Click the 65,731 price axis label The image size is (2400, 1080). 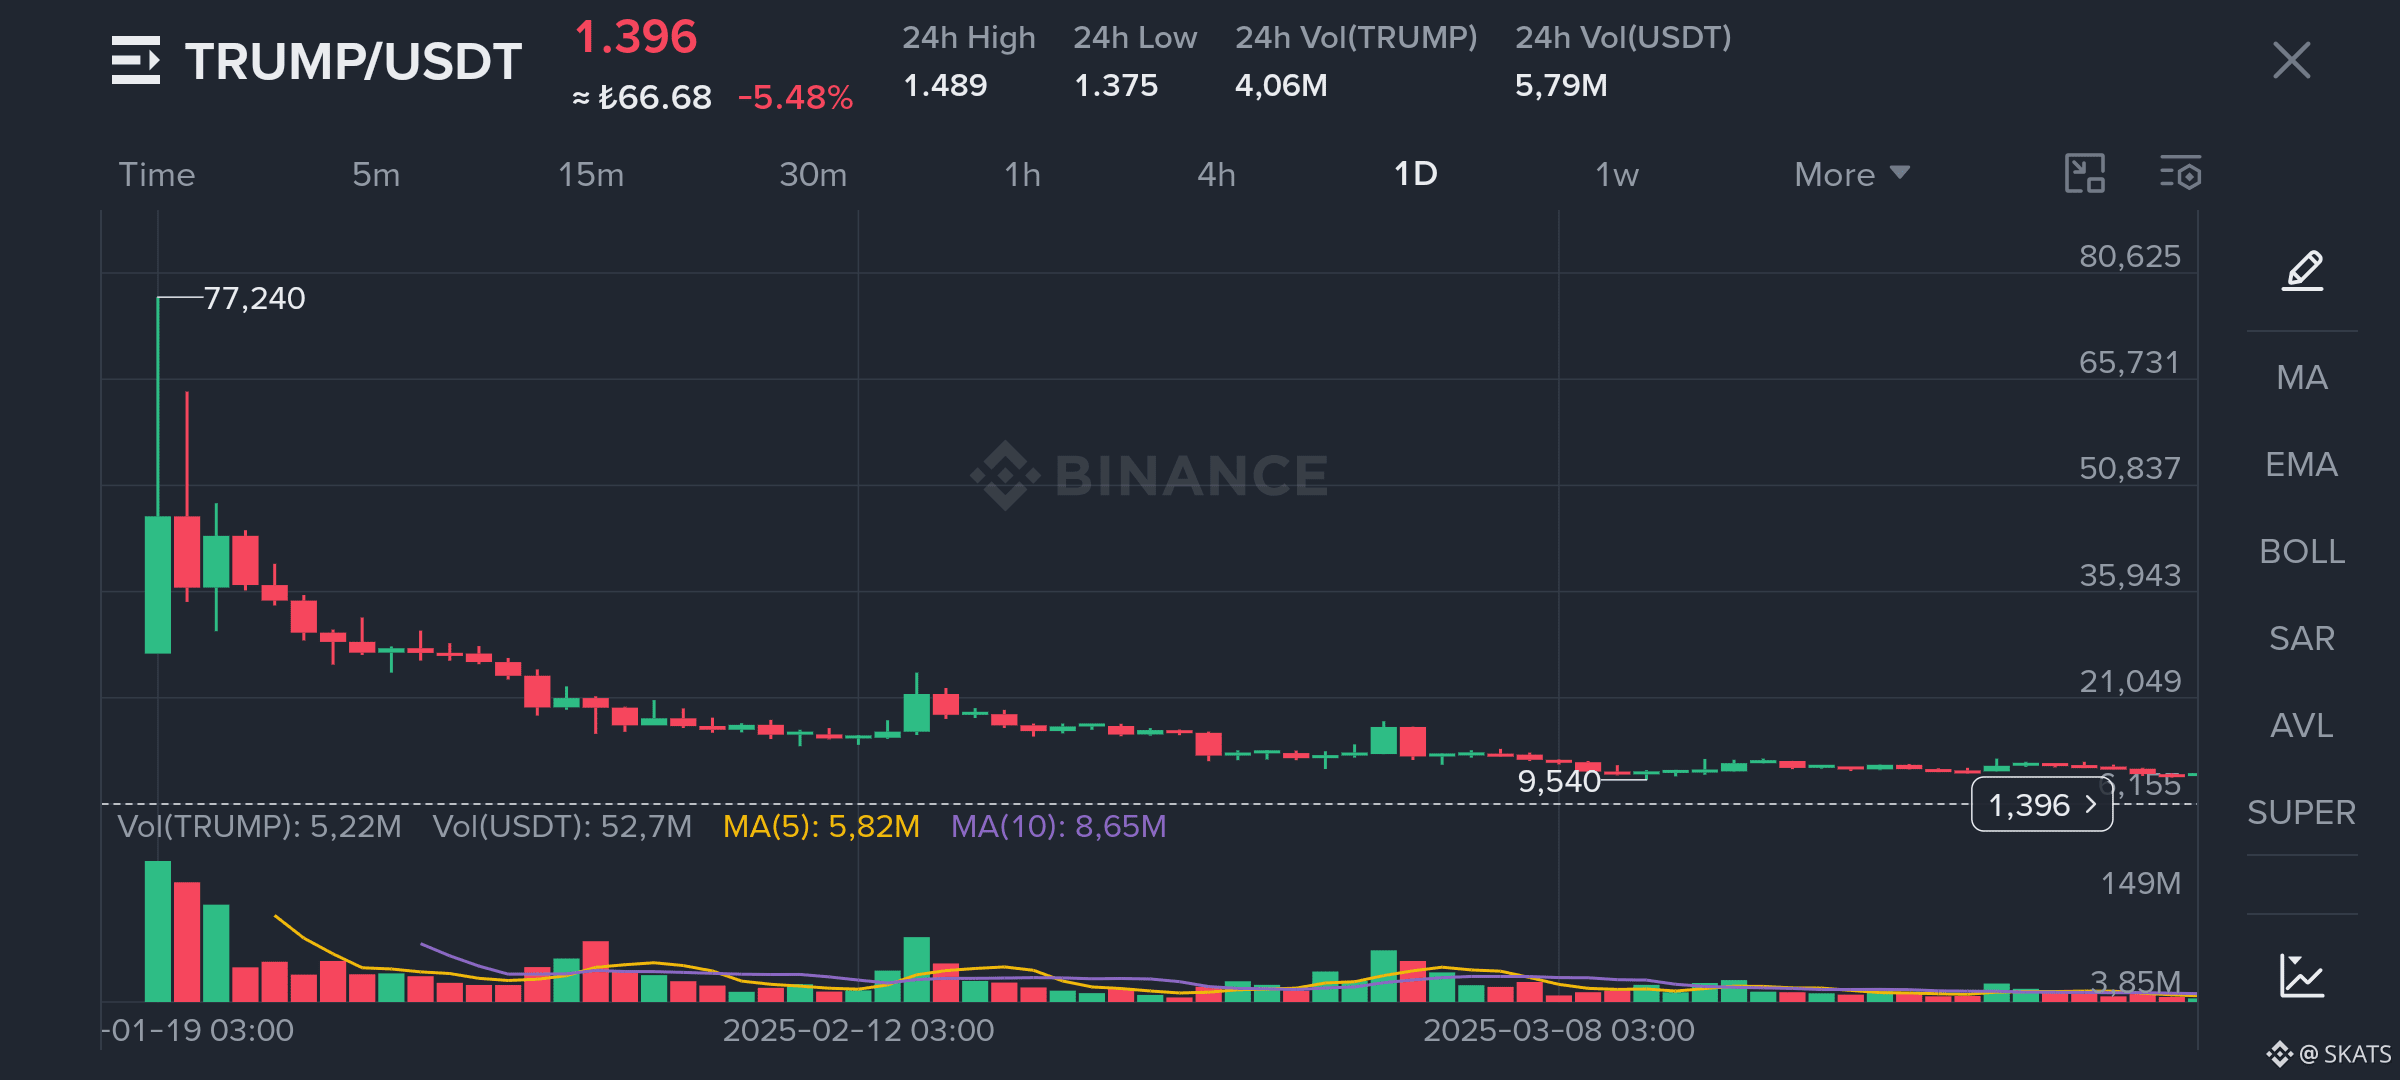coord(2130,363)
